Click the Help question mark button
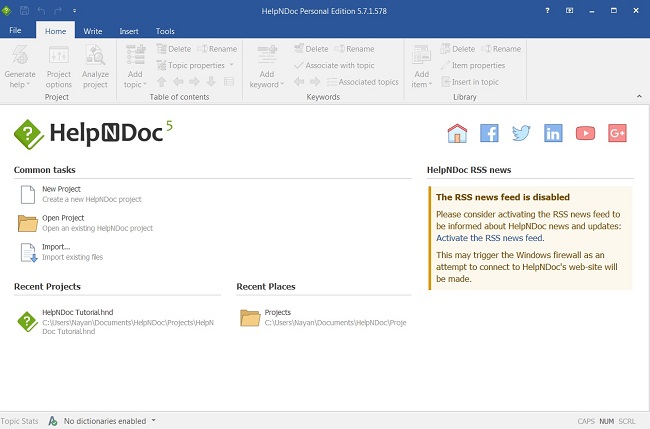650x429 pixels. click(x=547, y=11)
